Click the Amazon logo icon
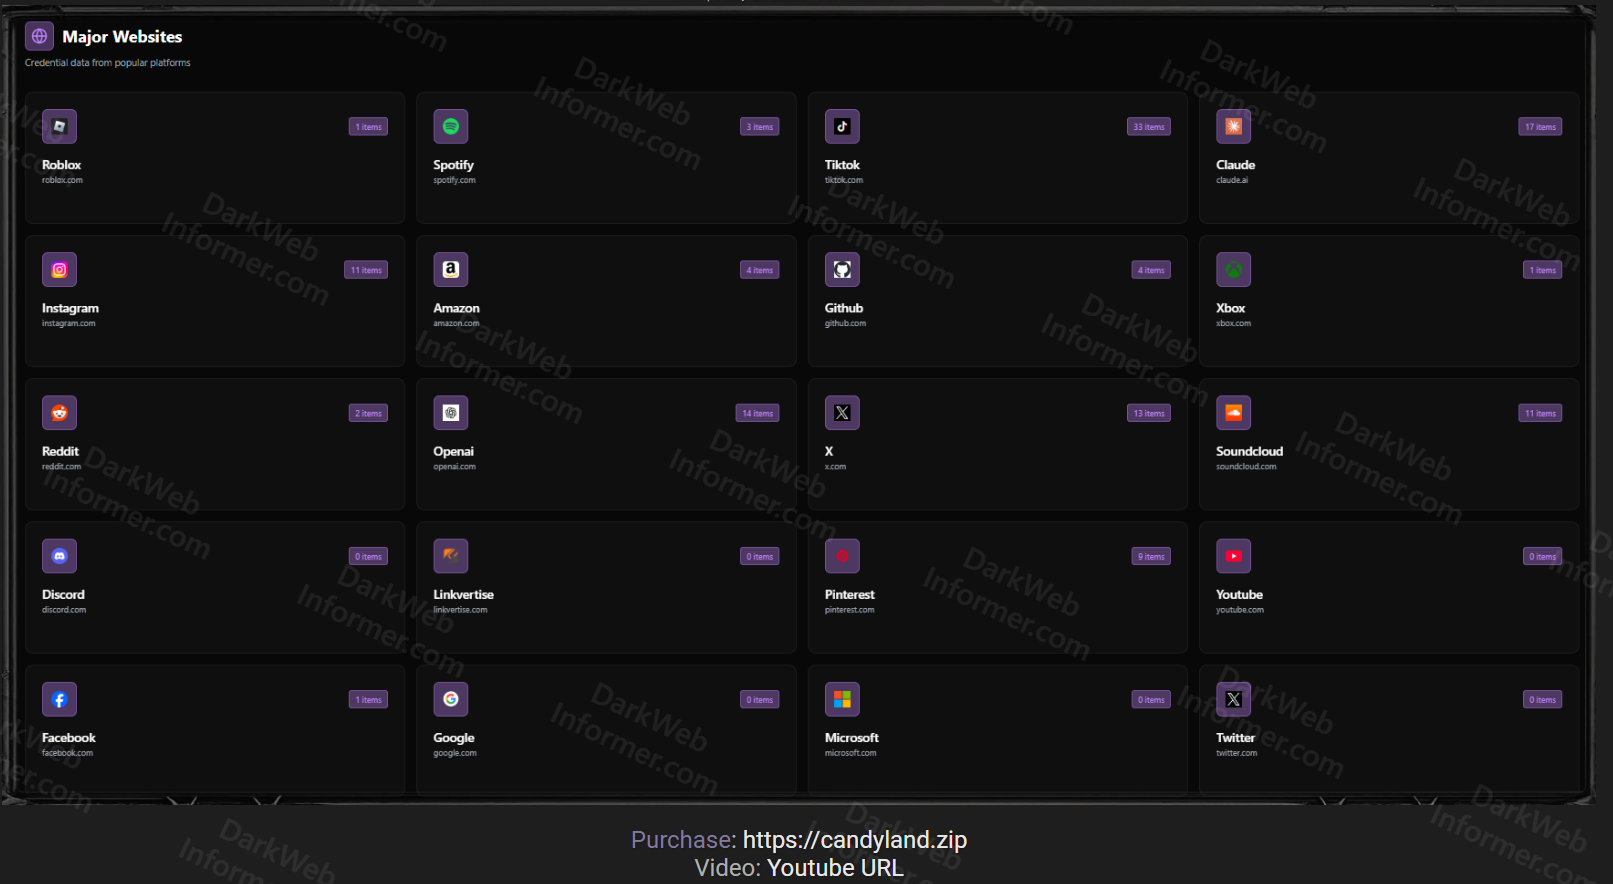 (451, 270)
